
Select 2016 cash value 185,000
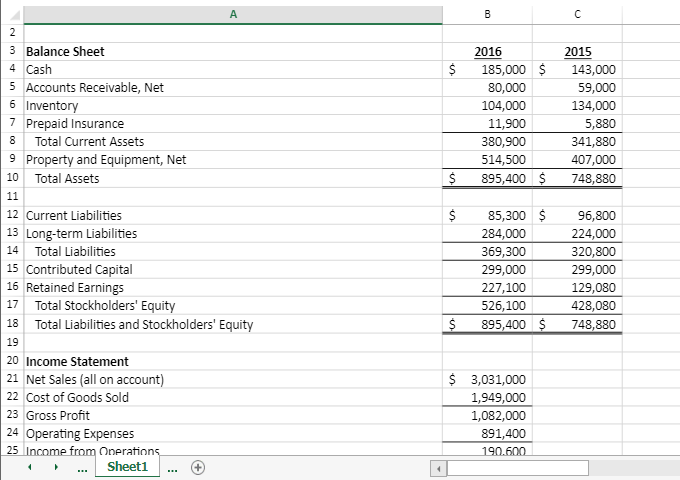(x=487, y=69)
